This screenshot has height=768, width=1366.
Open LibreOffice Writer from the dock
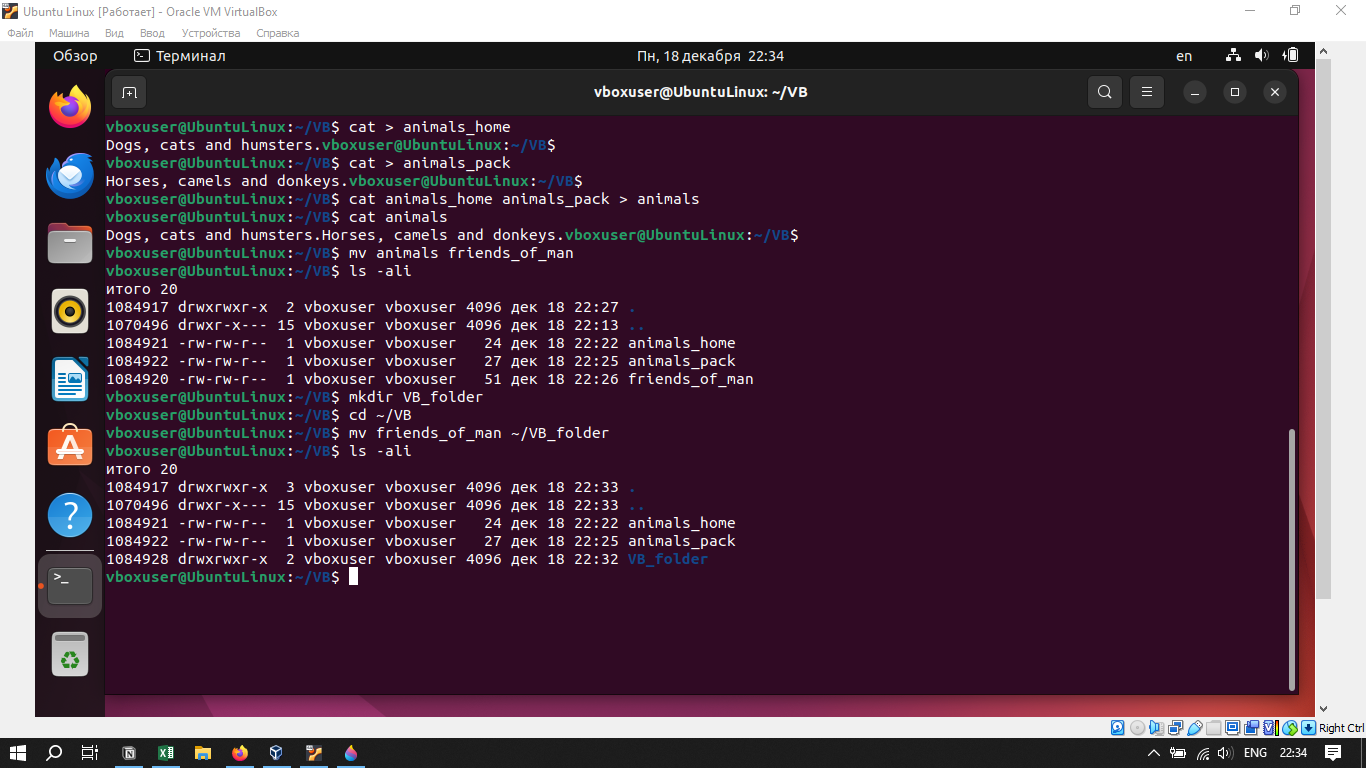(x=70, y=379)
